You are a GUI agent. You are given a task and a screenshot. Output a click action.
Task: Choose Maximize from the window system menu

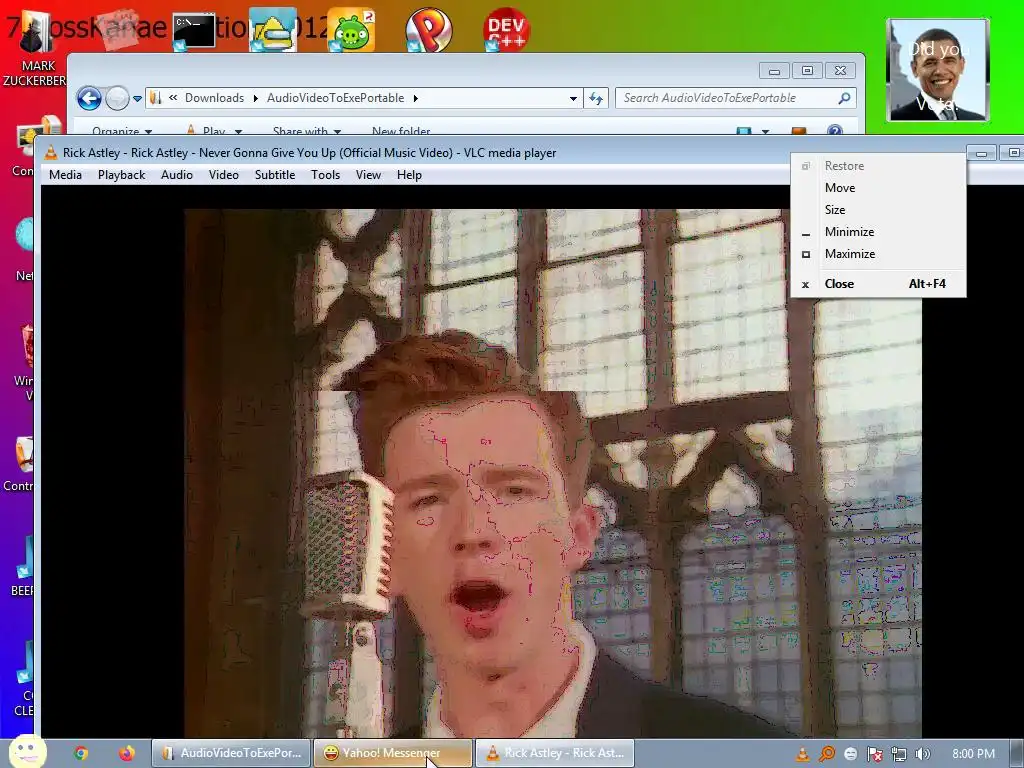[878, 254]
